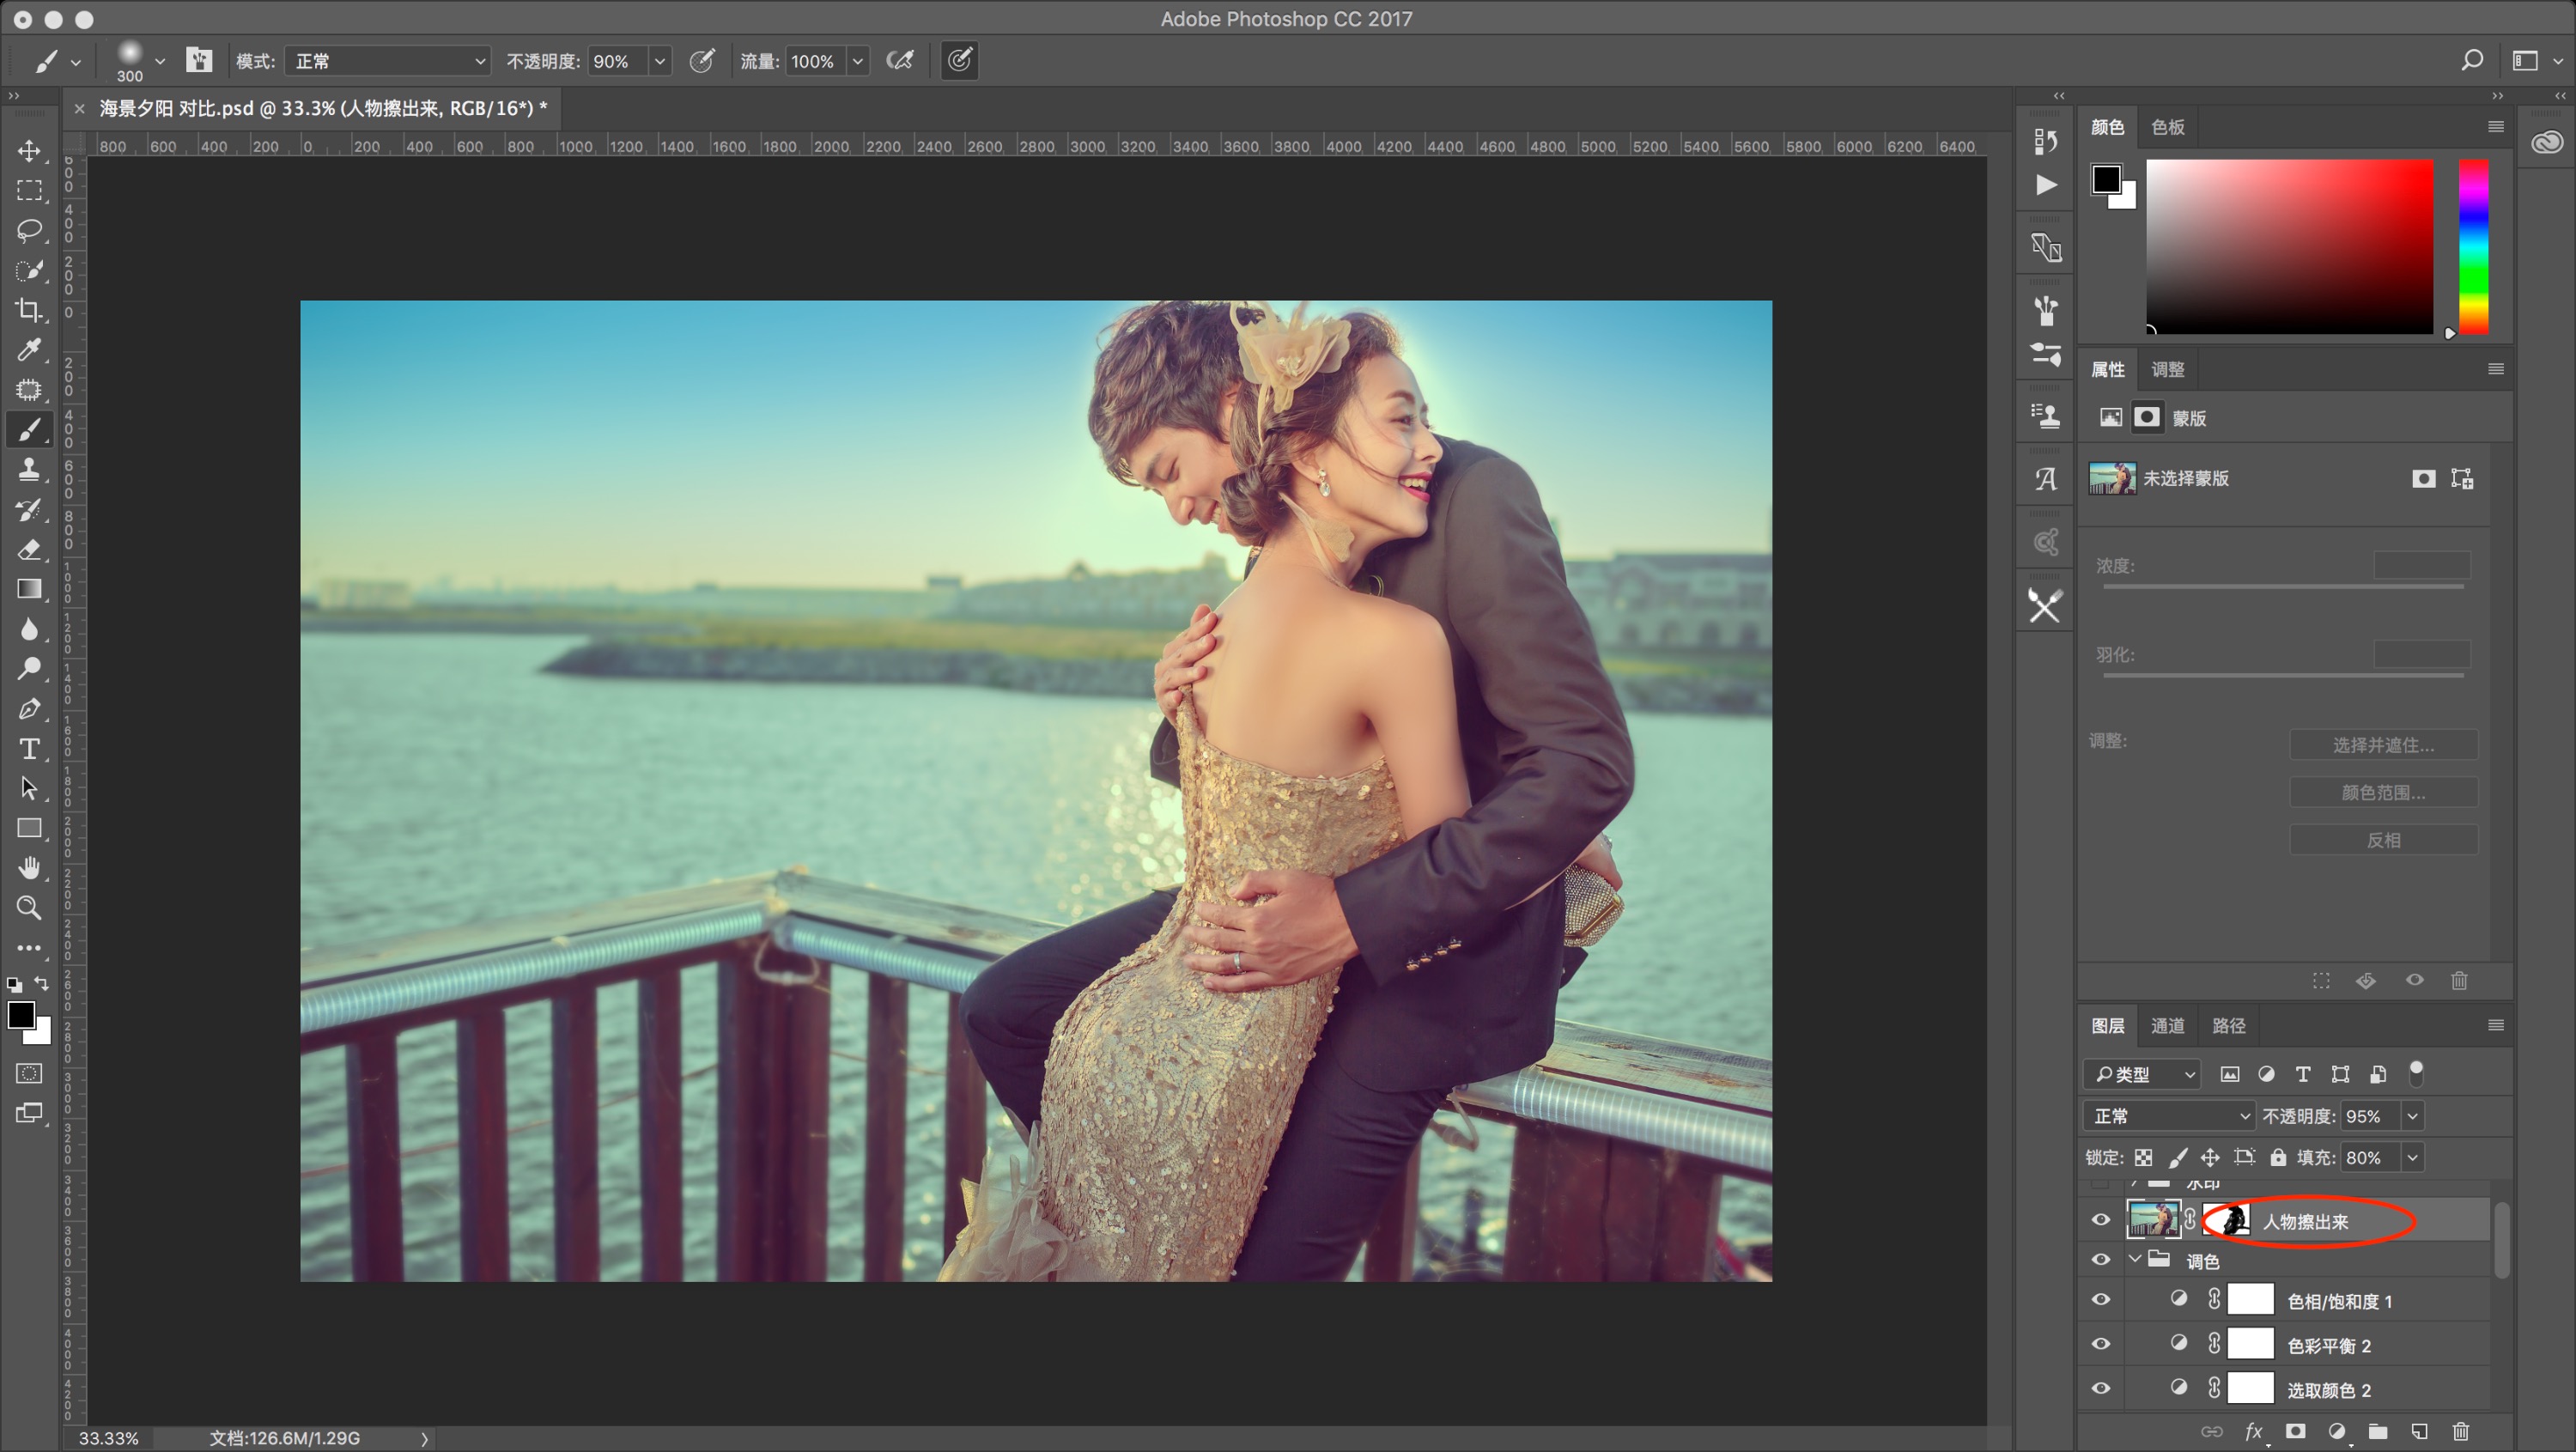This screenshot has width=2576, height=1452.
Task: Collapse the 调色 group
Action: coord(2135,1259)
